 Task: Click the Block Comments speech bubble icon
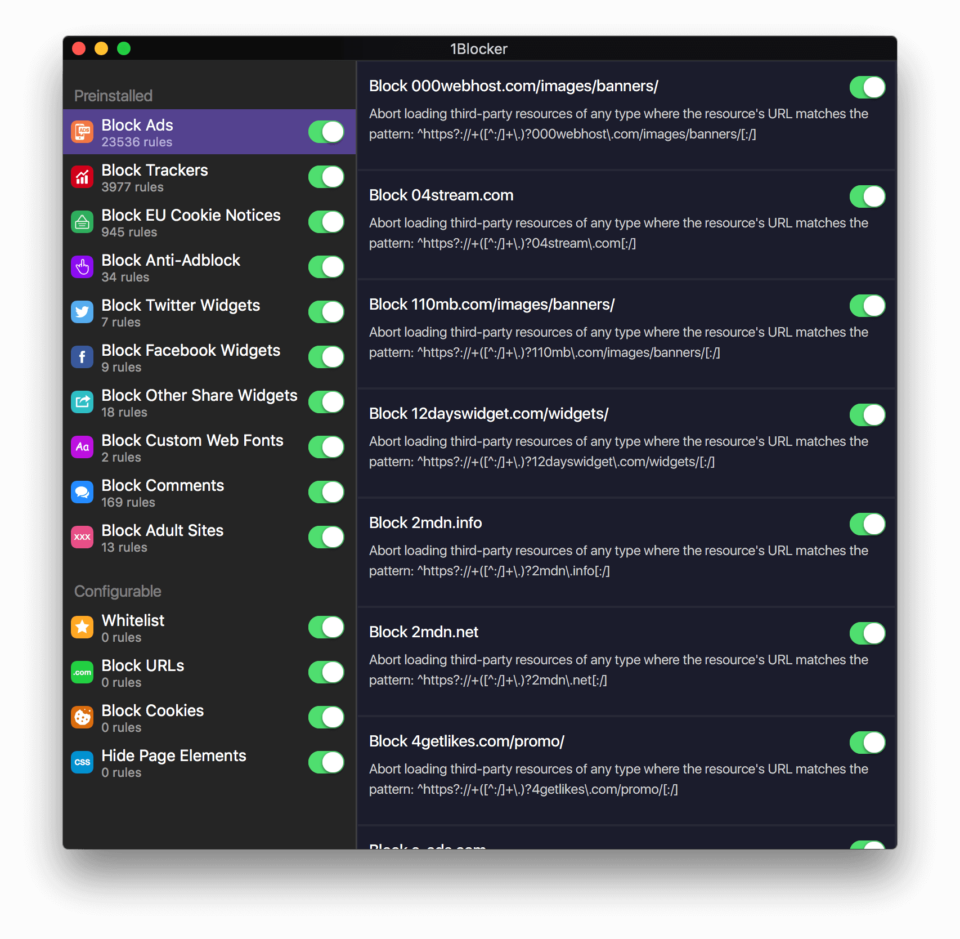pyautogui.click(x=81, y=492)
